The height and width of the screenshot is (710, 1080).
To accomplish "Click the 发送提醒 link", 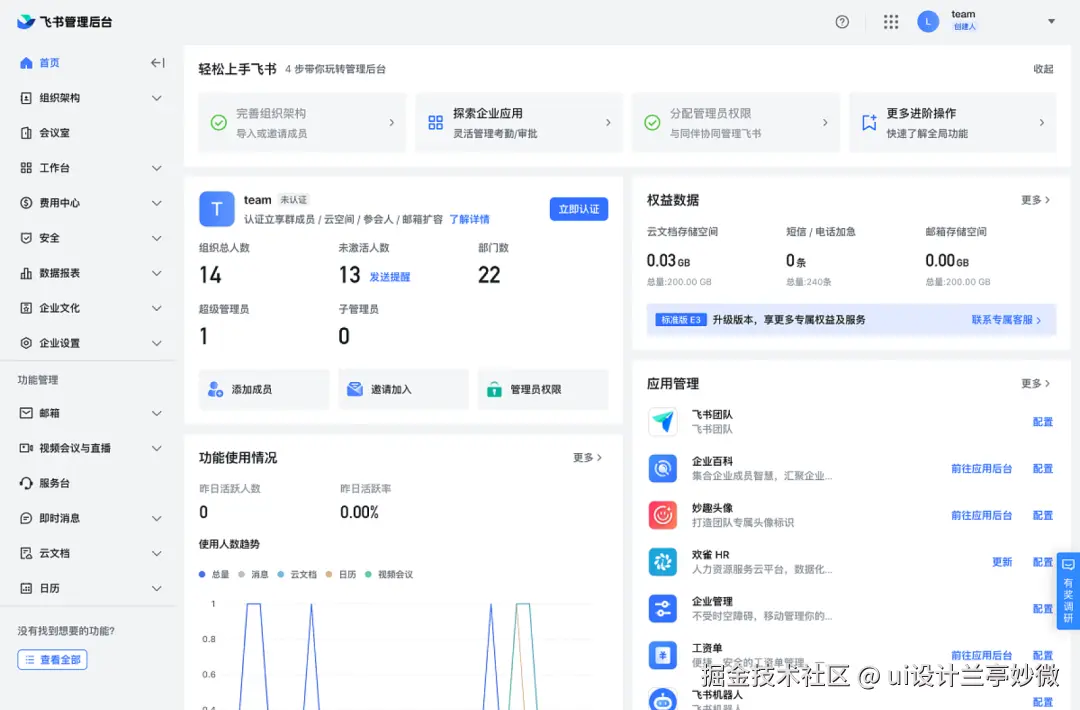I will [390, 277].
